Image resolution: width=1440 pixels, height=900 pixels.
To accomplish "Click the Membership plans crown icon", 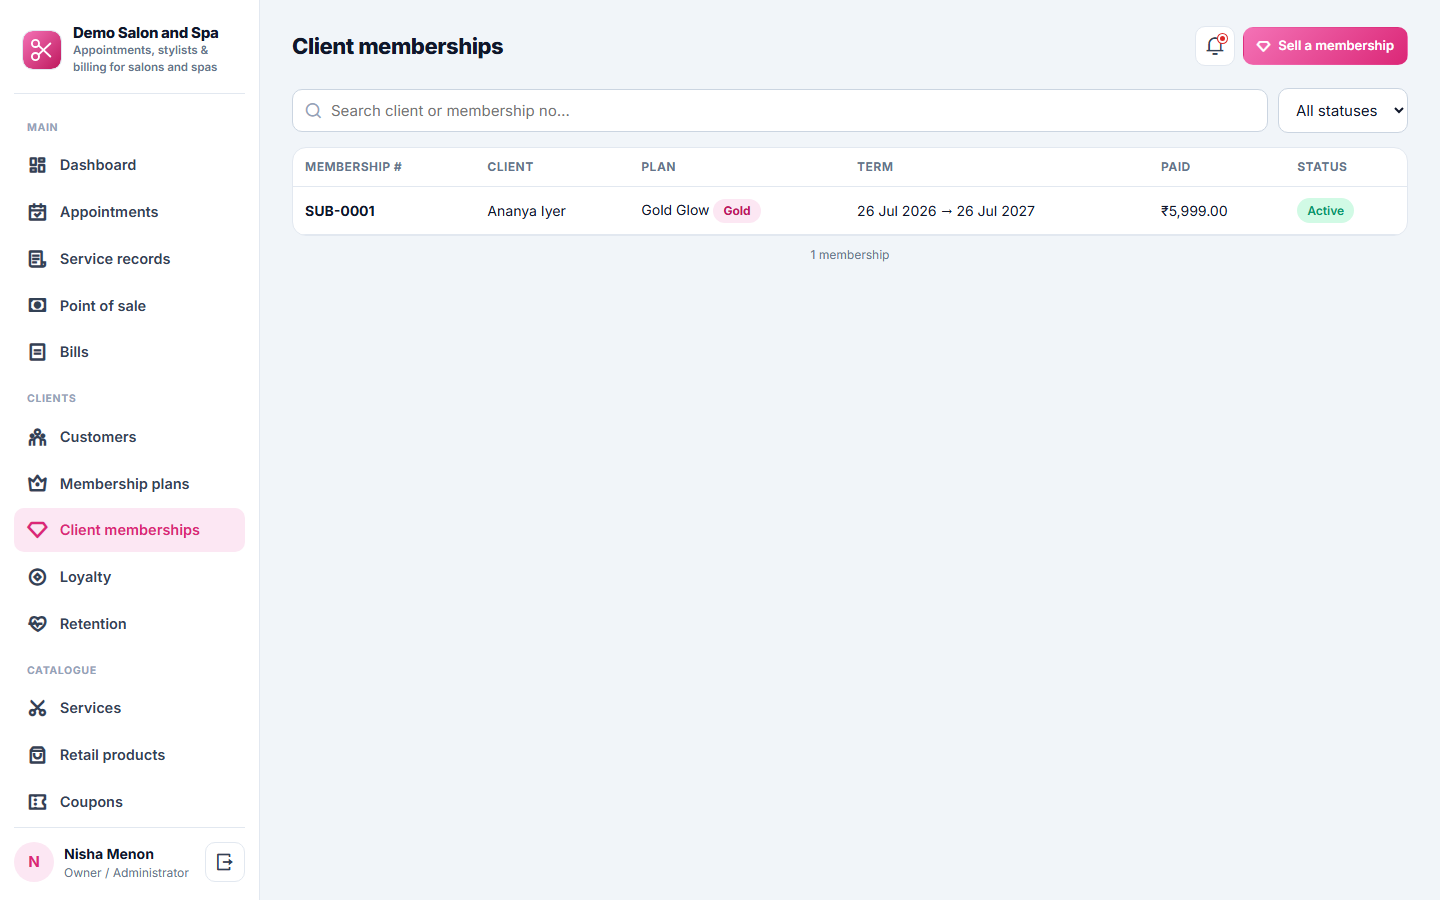I will pos(38,484).
